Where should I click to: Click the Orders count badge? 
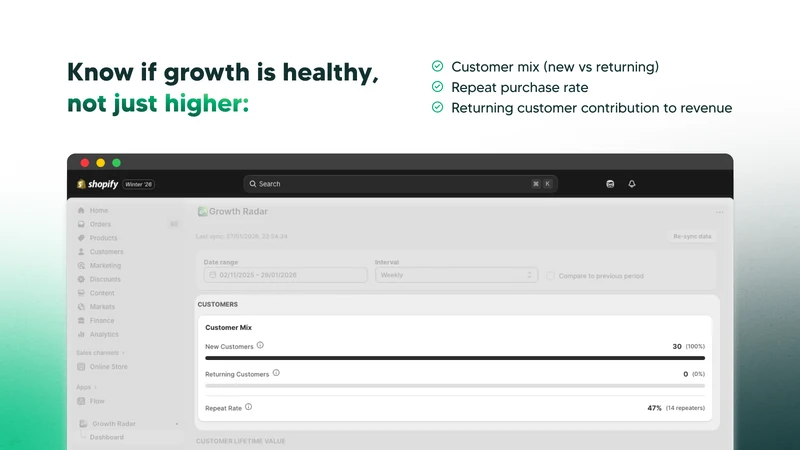[174, 224]
